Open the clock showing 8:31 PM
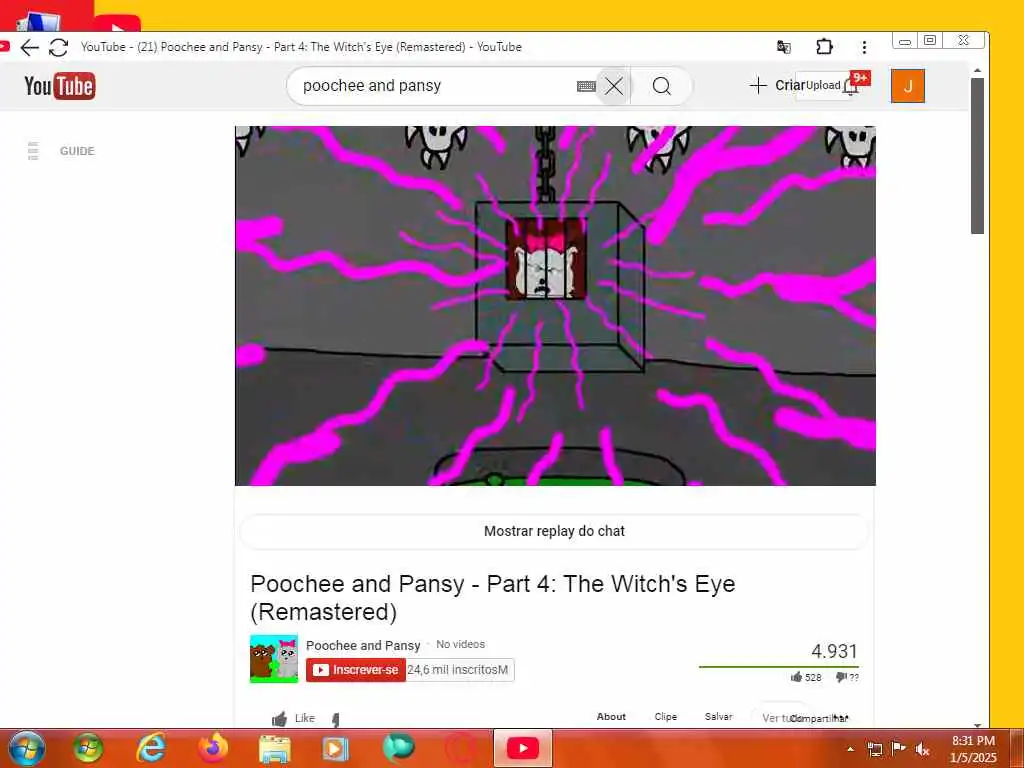Image resolution: width=1024 pixels, height=768 pixels. coord(973,749)
